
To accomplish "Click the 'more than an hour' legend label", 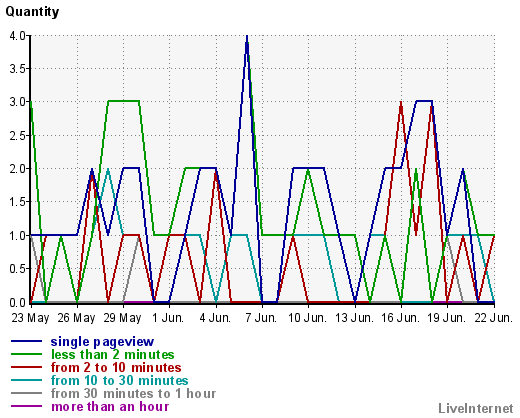I will [110, 407].
